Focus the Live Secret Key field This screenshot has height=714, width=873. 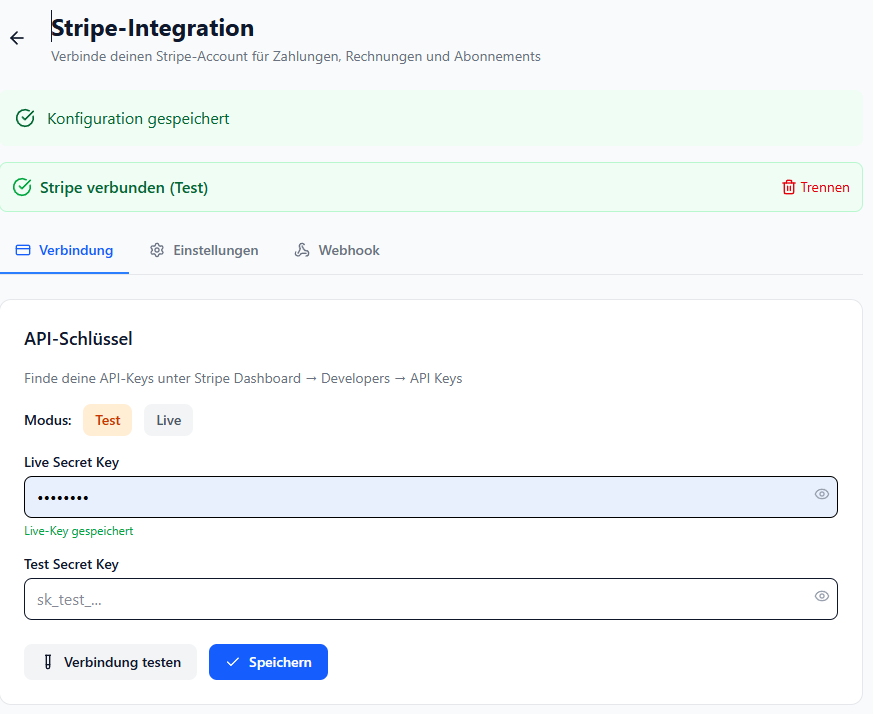(x=430, y=497)
